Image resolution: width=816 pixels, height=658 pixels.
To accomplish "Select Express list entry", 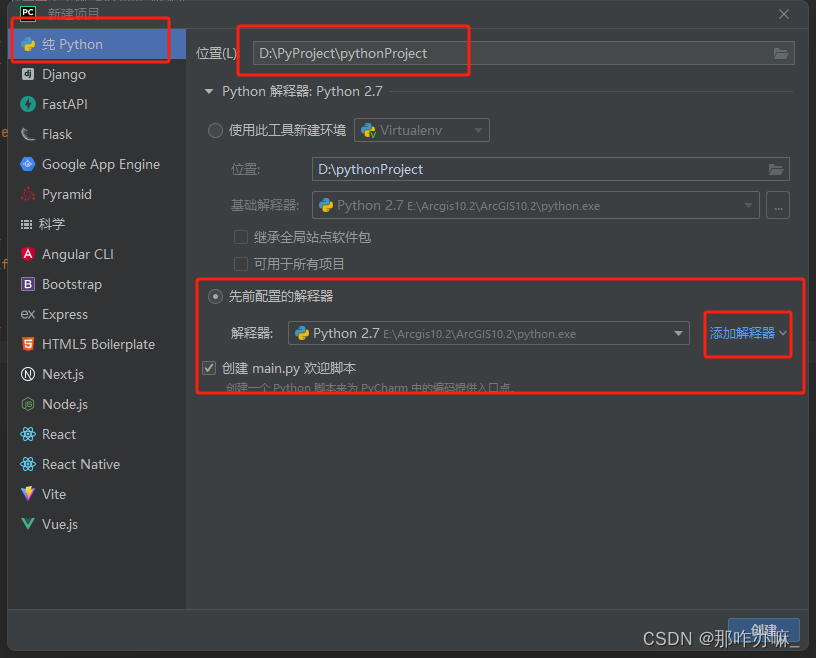I will pos(97,314).
